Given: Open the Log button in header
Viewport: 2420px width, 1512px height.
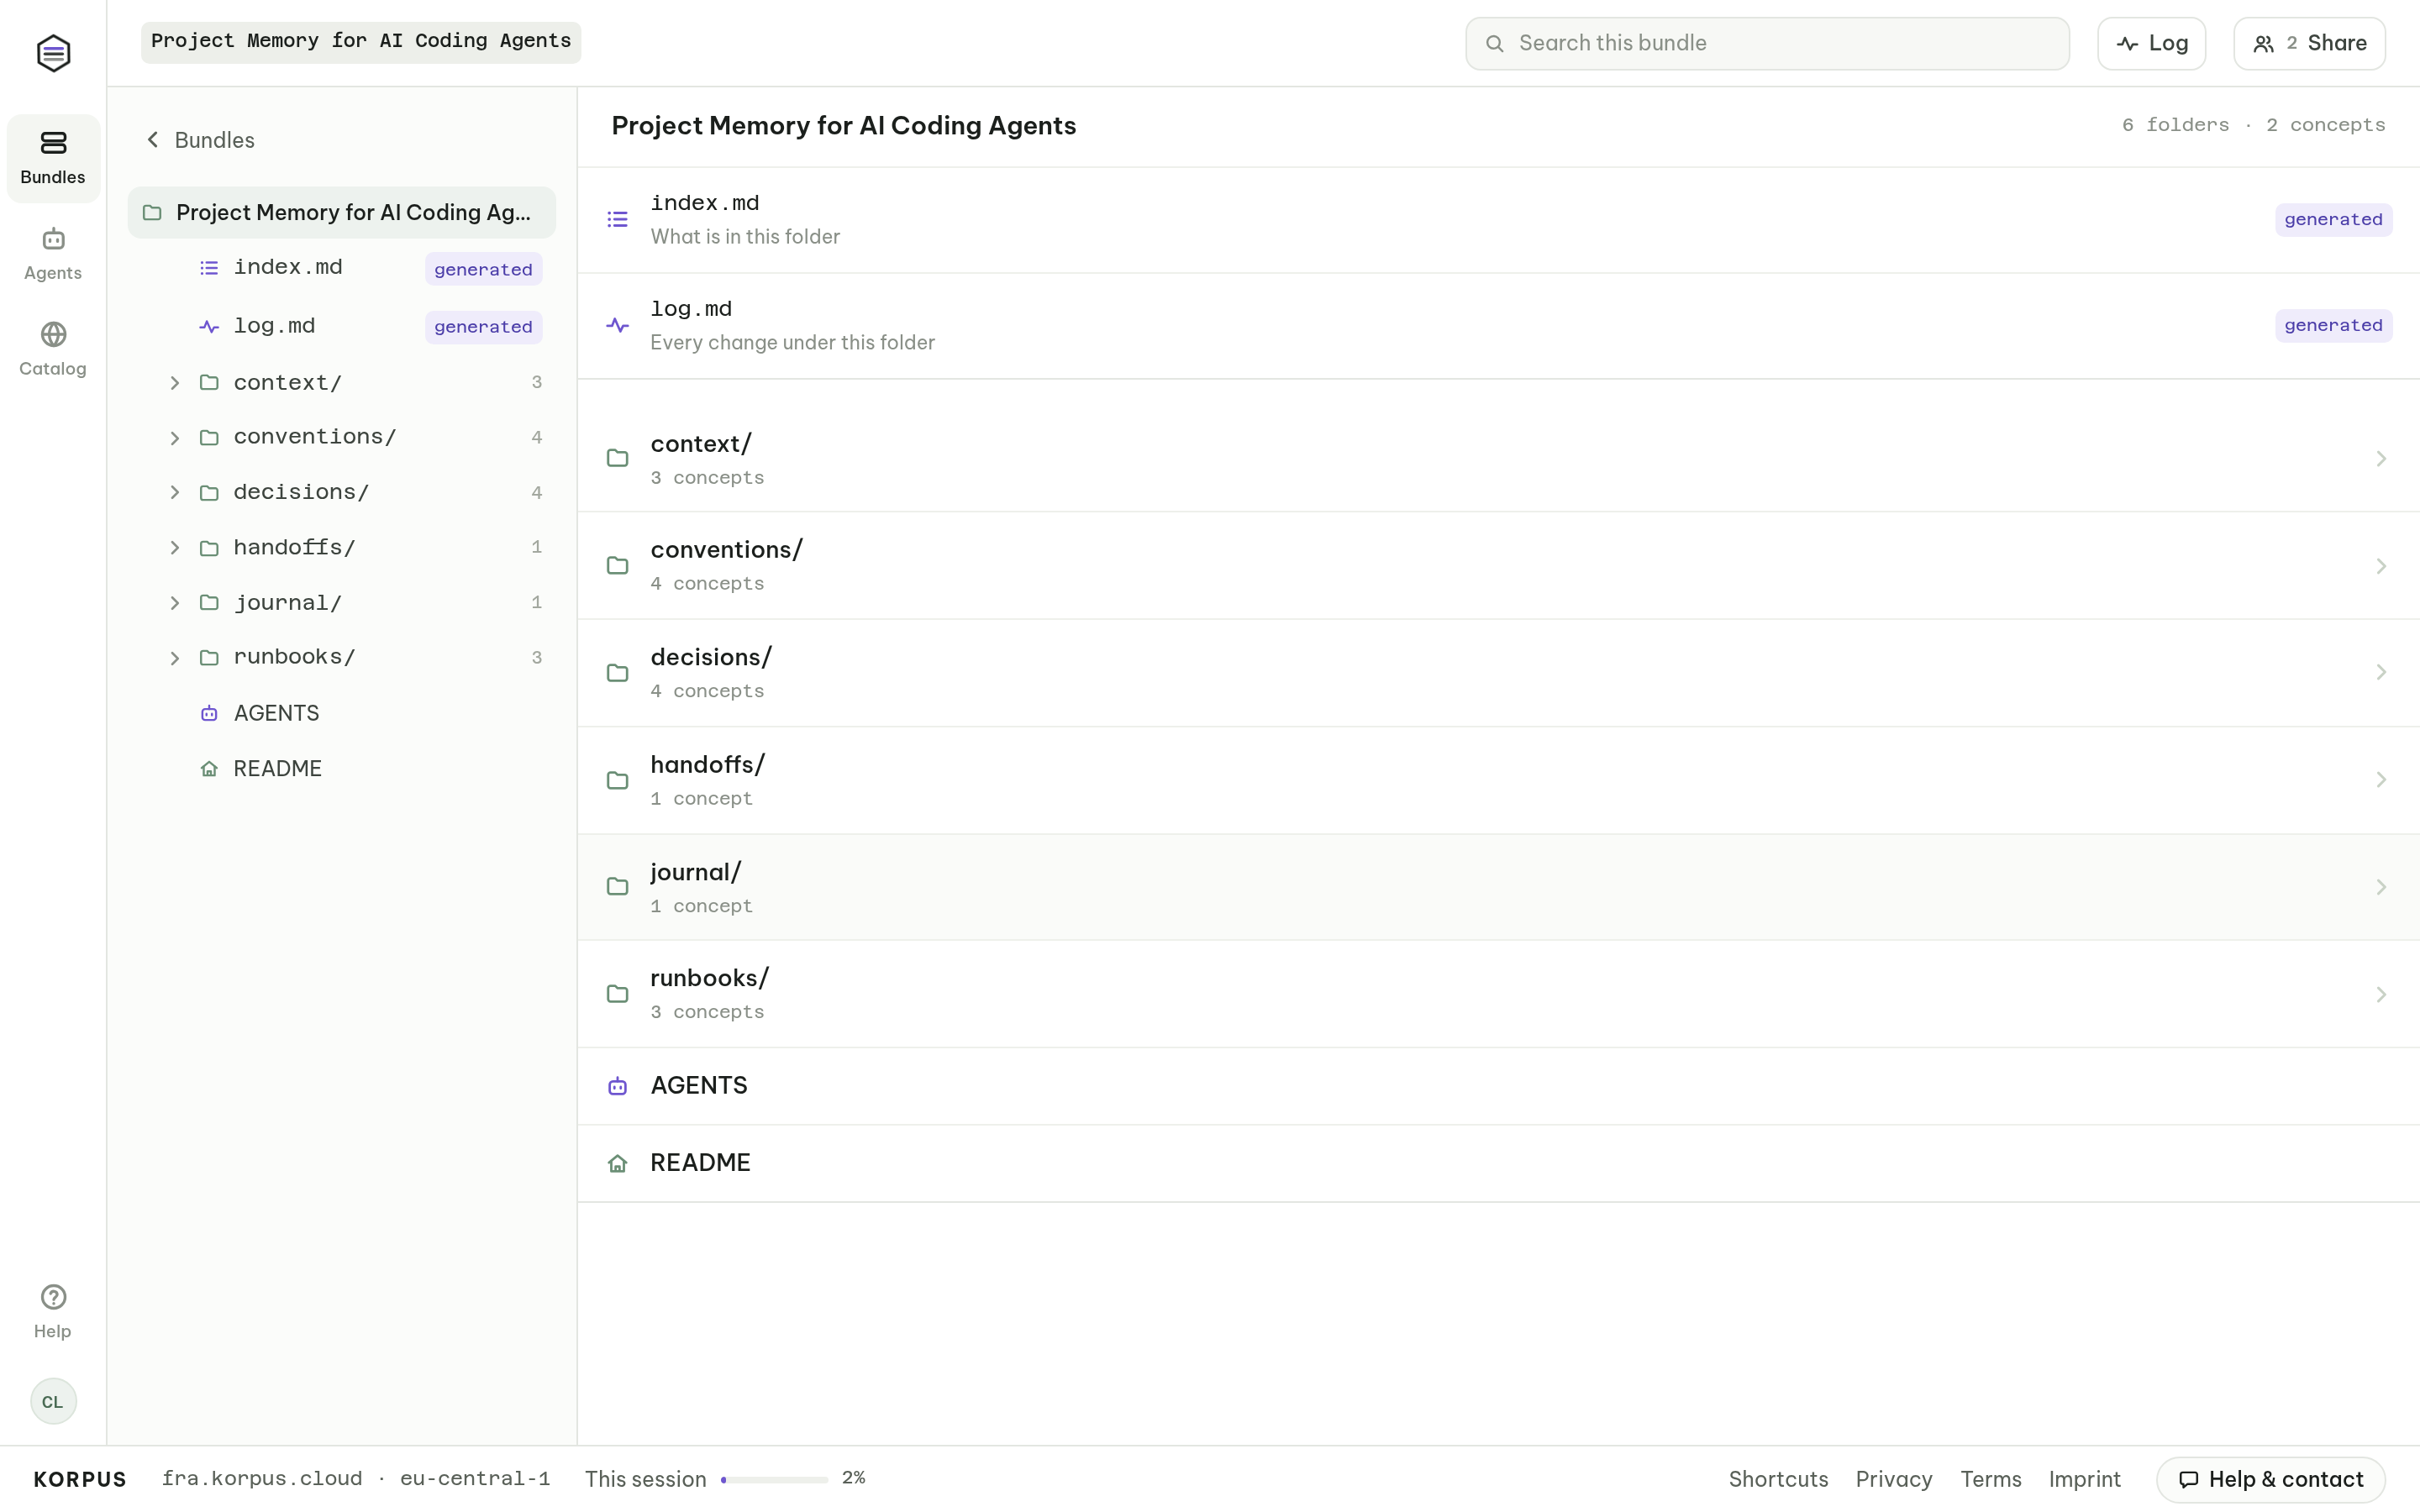Looking at the screenshot, I should [x=2151, y=43].
